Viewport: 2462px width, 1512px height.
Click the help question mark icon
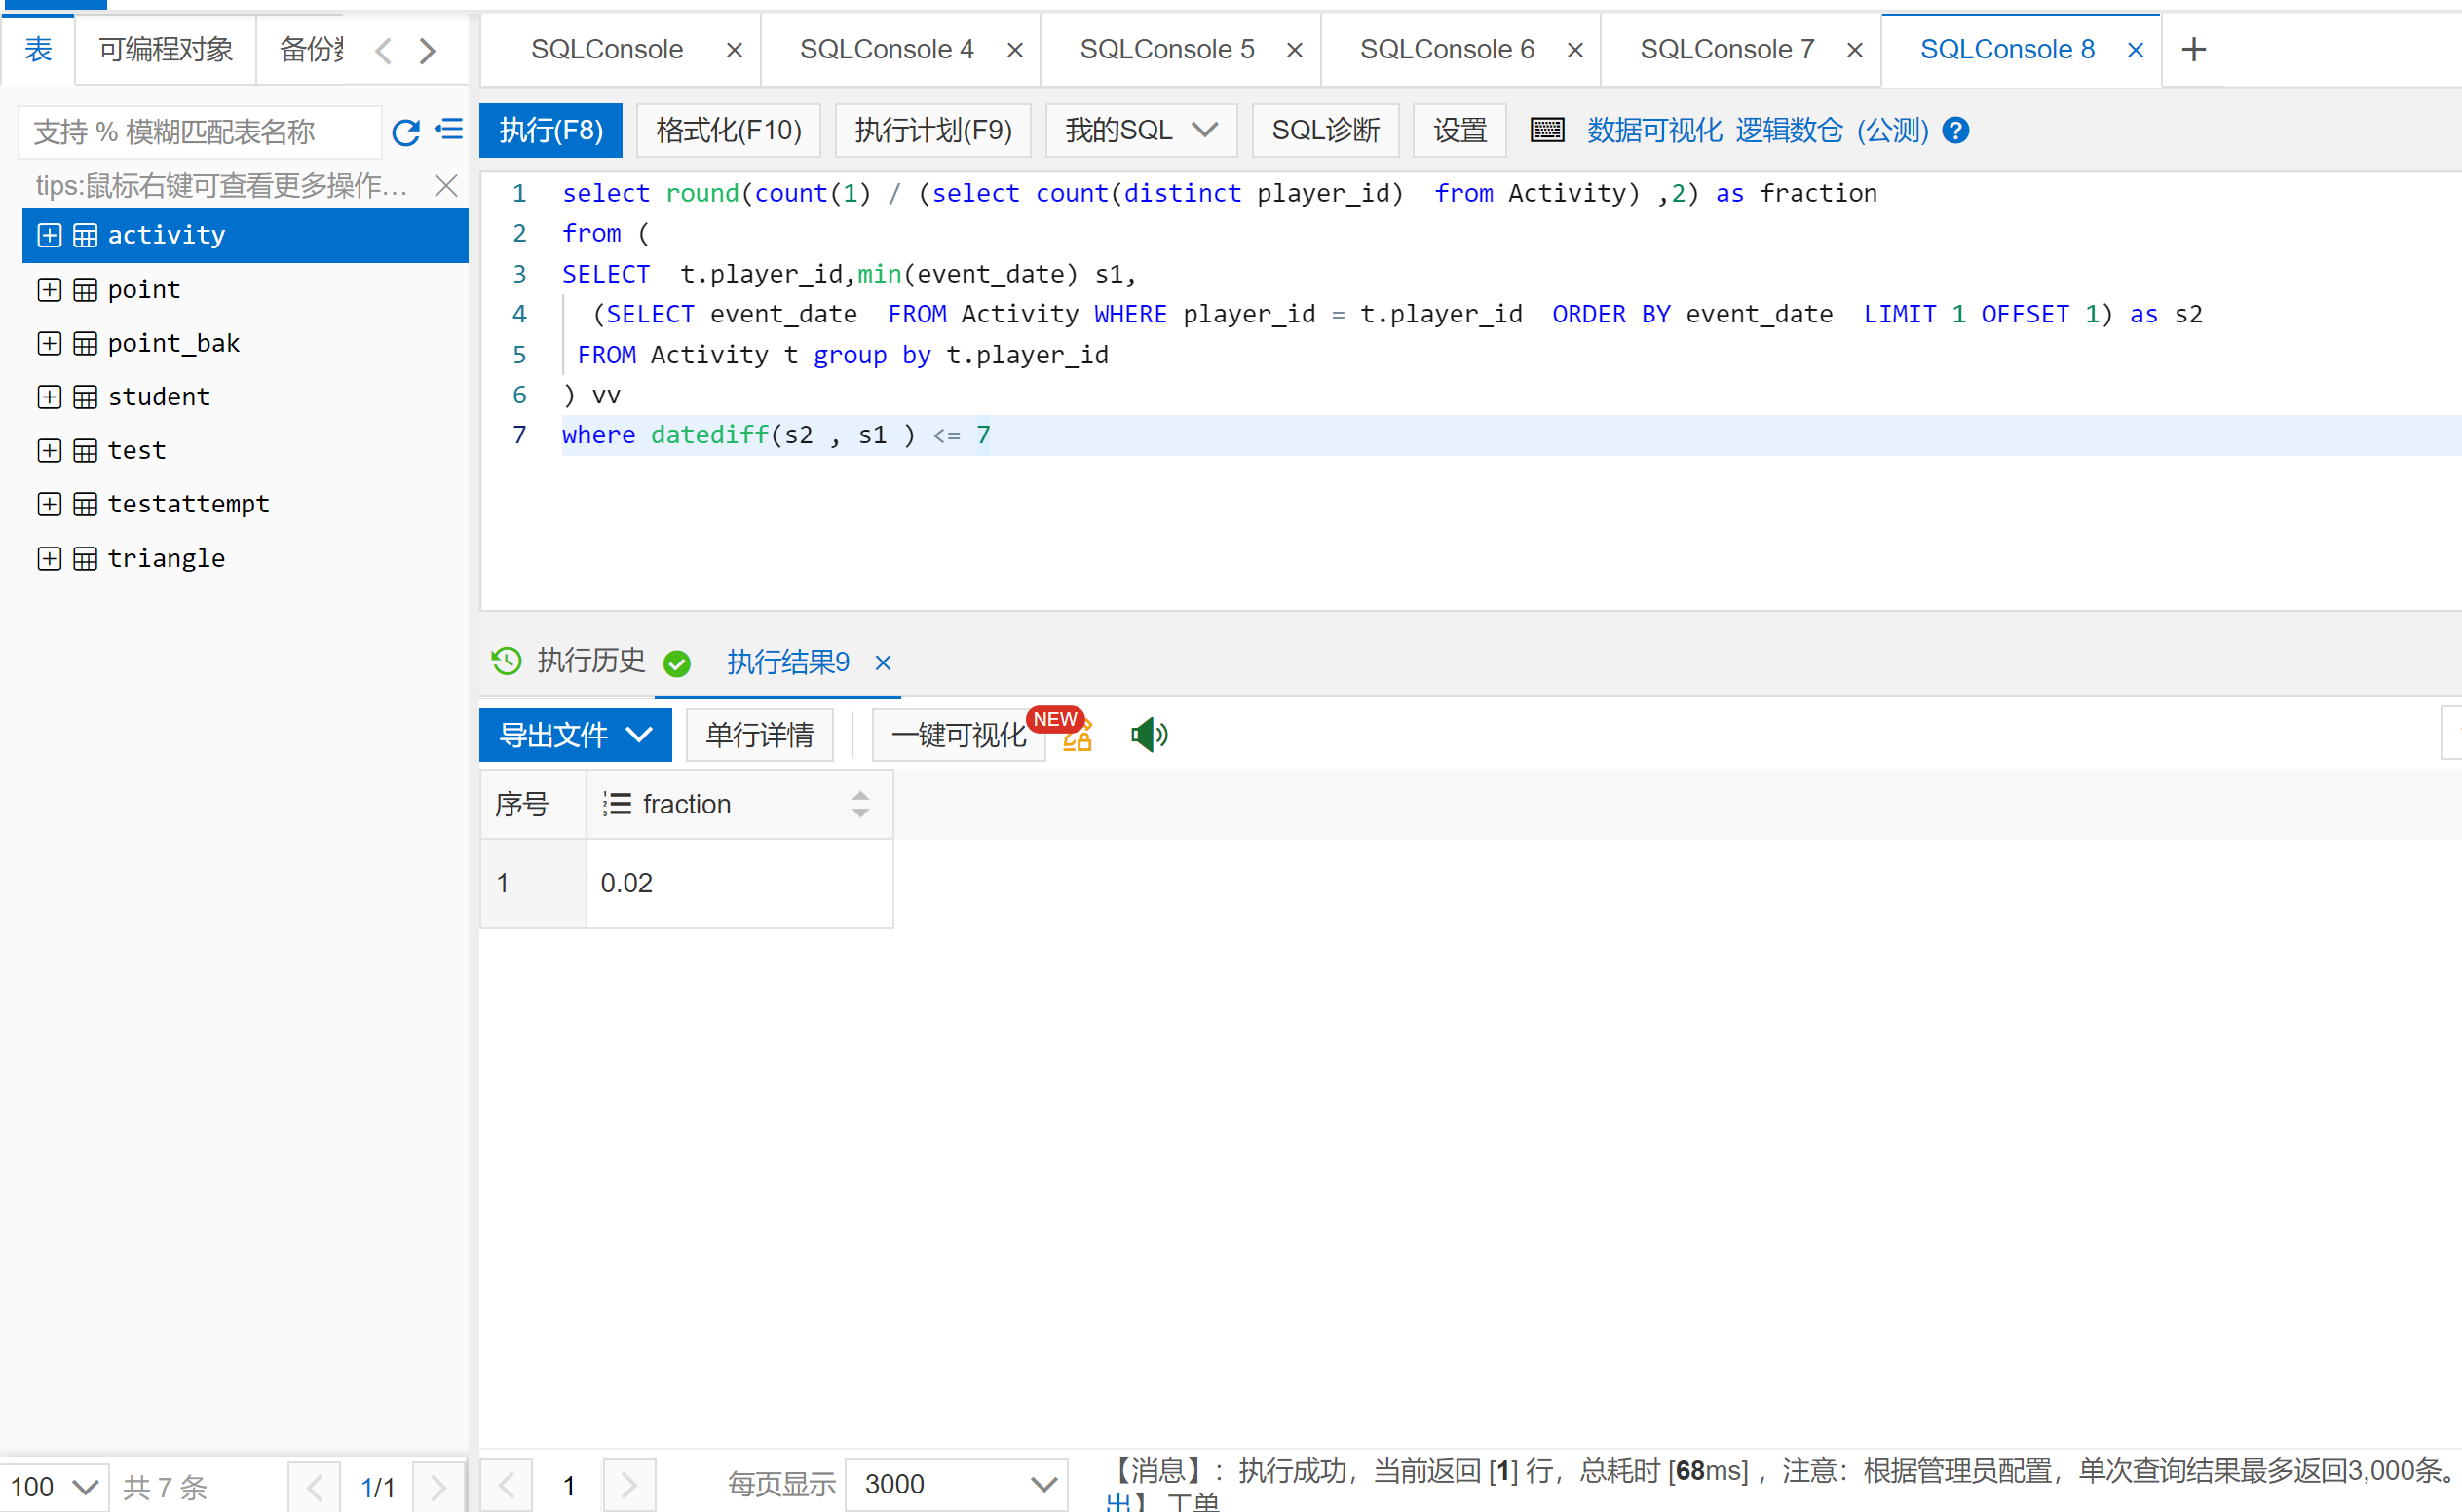click(1955, 130)
